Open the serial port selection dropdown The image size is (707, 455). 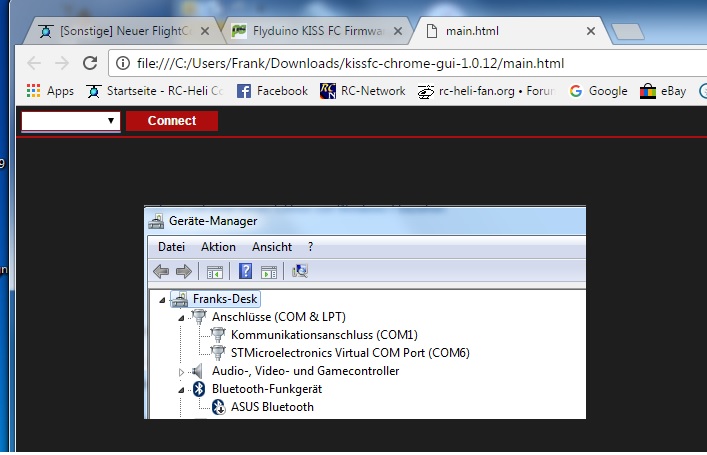[71, 121]
